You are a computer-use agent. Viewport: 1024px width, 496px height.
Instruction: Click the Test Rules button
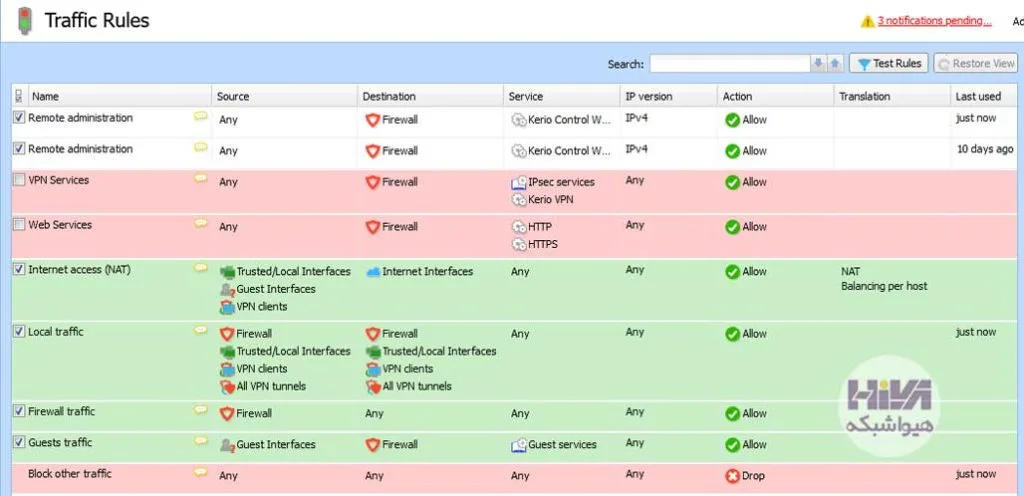(x=889, y=63)
